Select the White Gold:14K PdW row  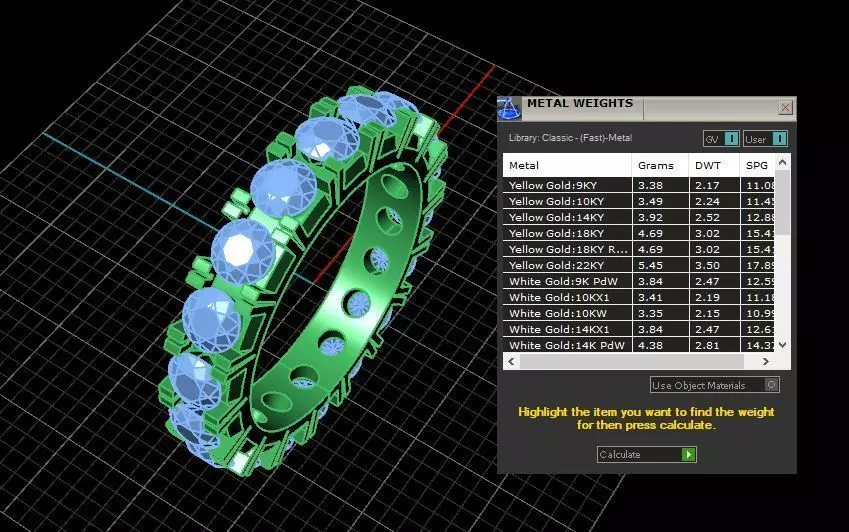click(638, 345)
